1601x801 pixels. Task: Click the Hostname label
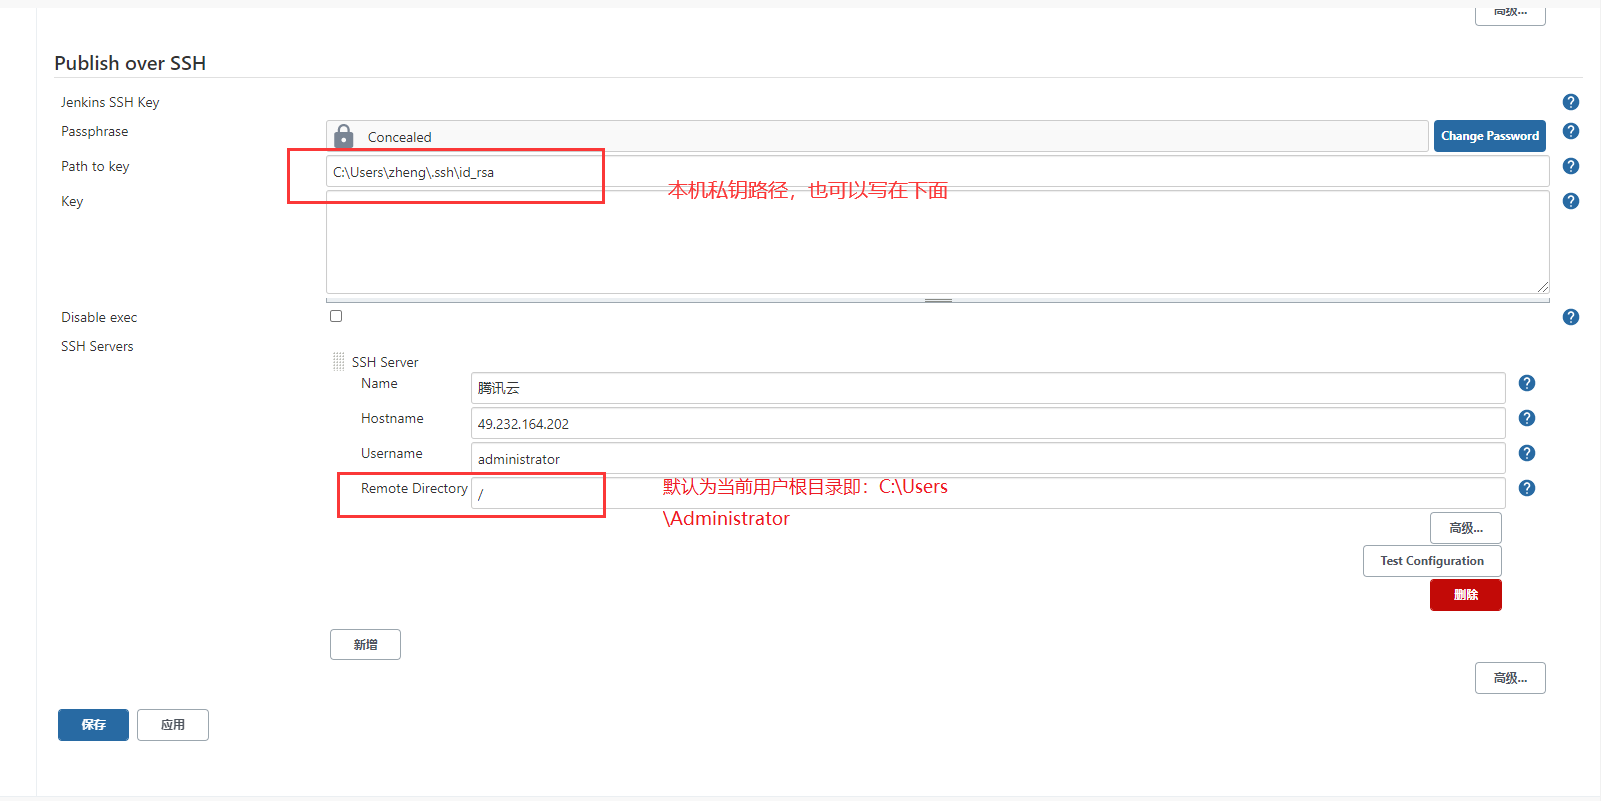392,418
